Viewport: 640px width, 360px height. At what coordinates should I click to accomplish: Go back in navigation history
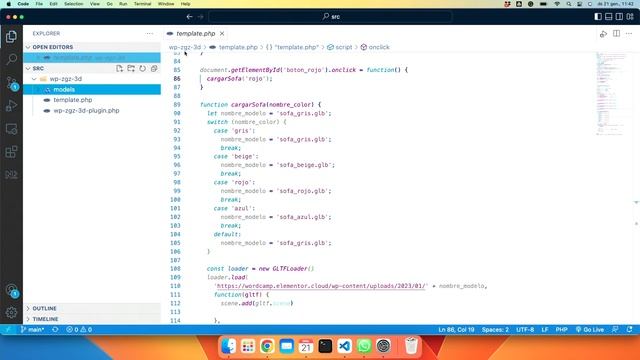point(189,17)
